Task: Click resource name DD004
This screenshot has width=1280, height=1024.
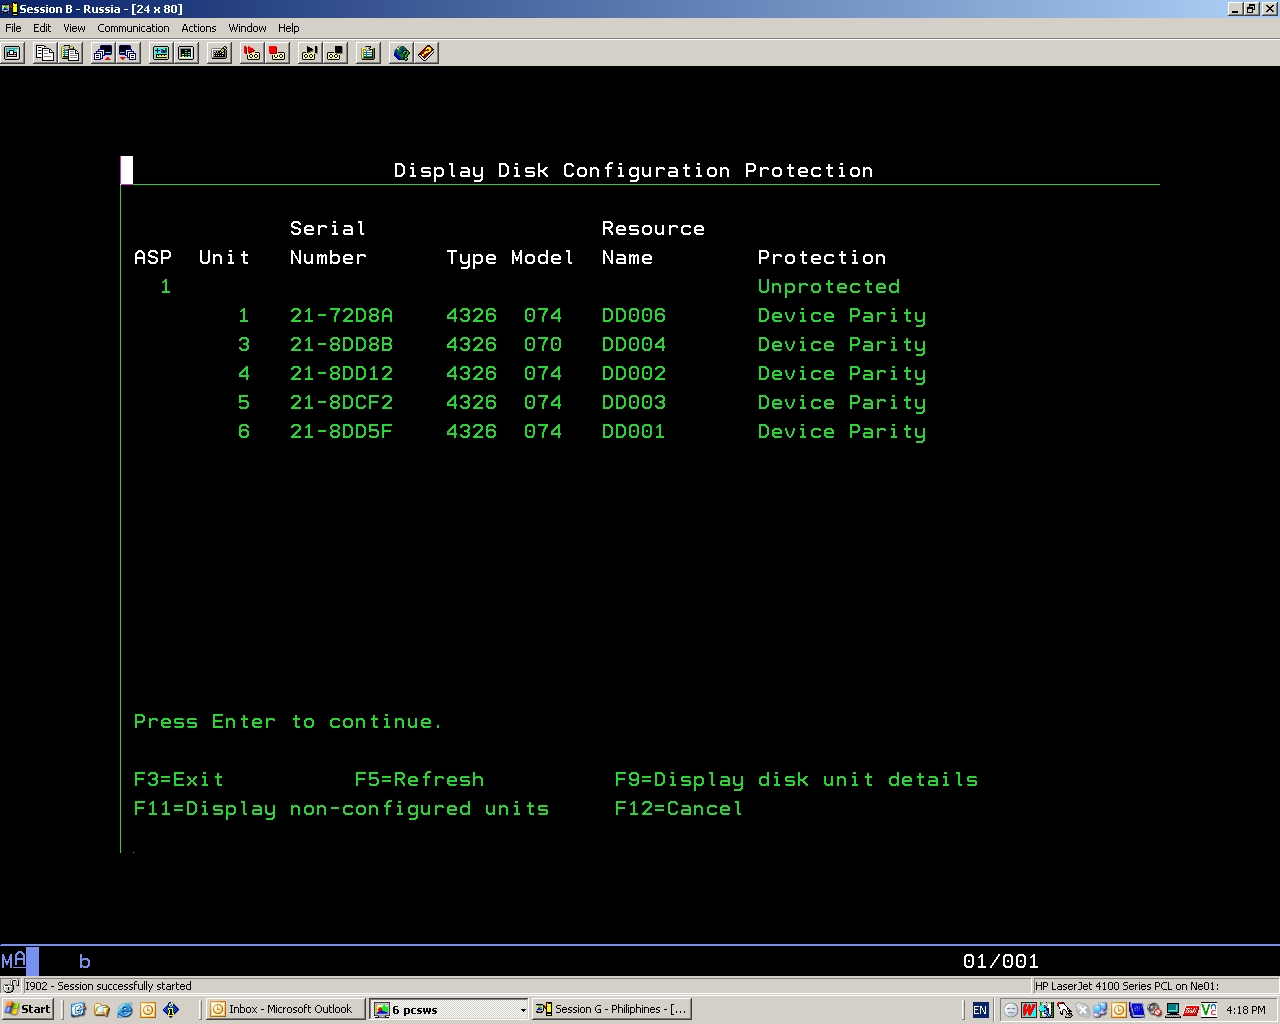Action: [x=634, y=344]
